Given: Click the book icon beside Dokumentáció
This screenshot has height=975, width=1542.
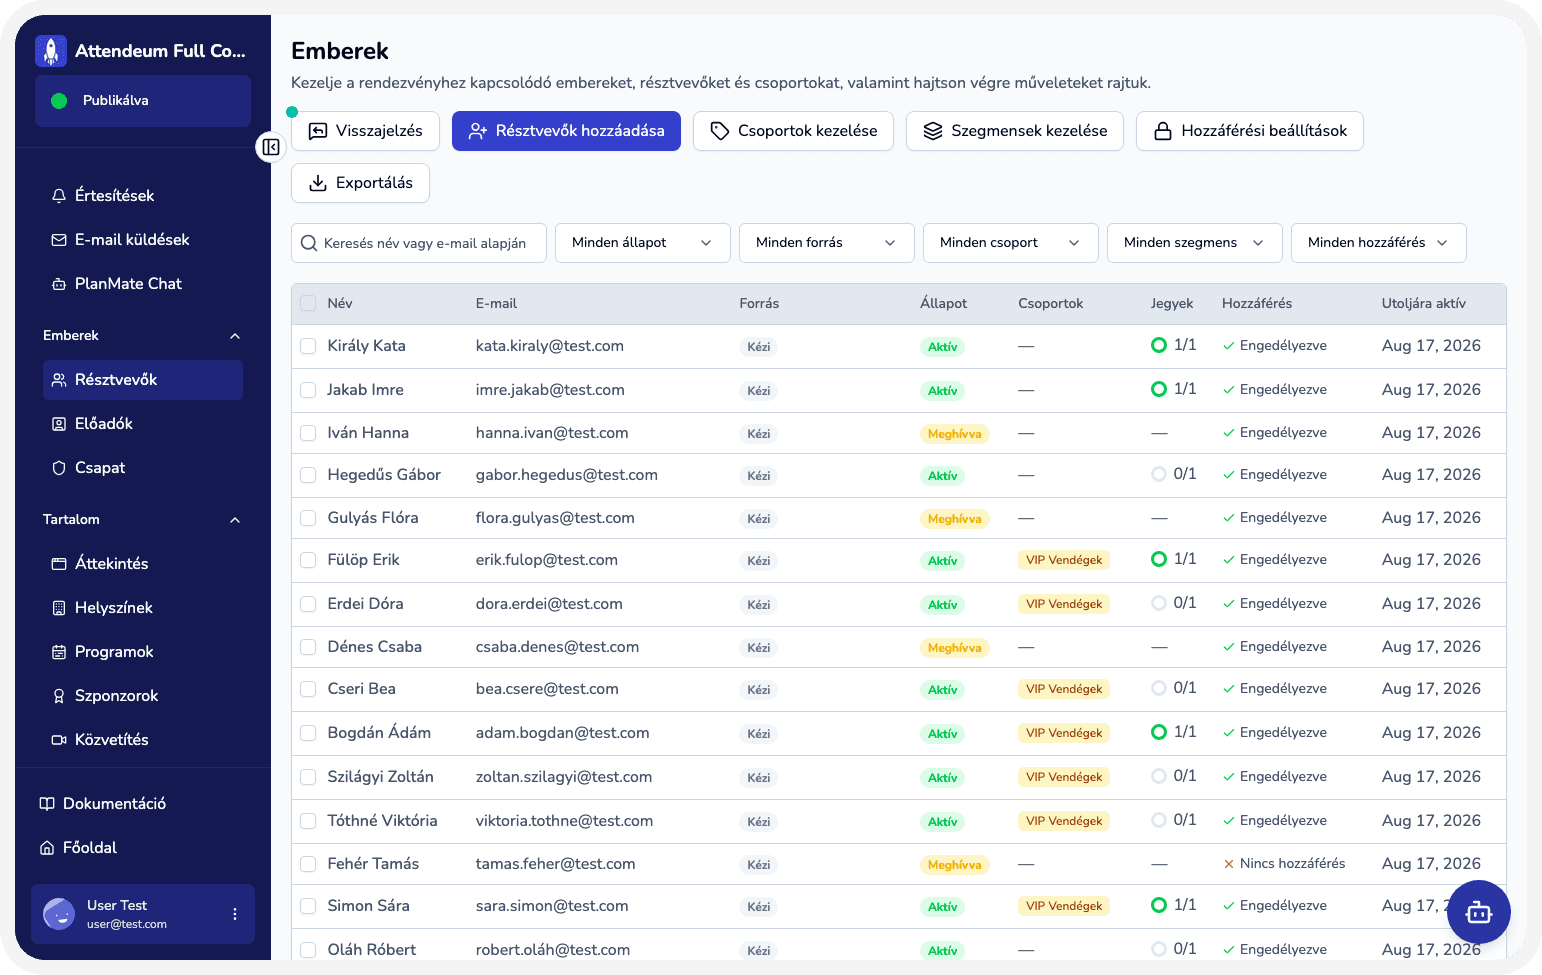Looking at the screenshot, I should click(x=47, y=804).
